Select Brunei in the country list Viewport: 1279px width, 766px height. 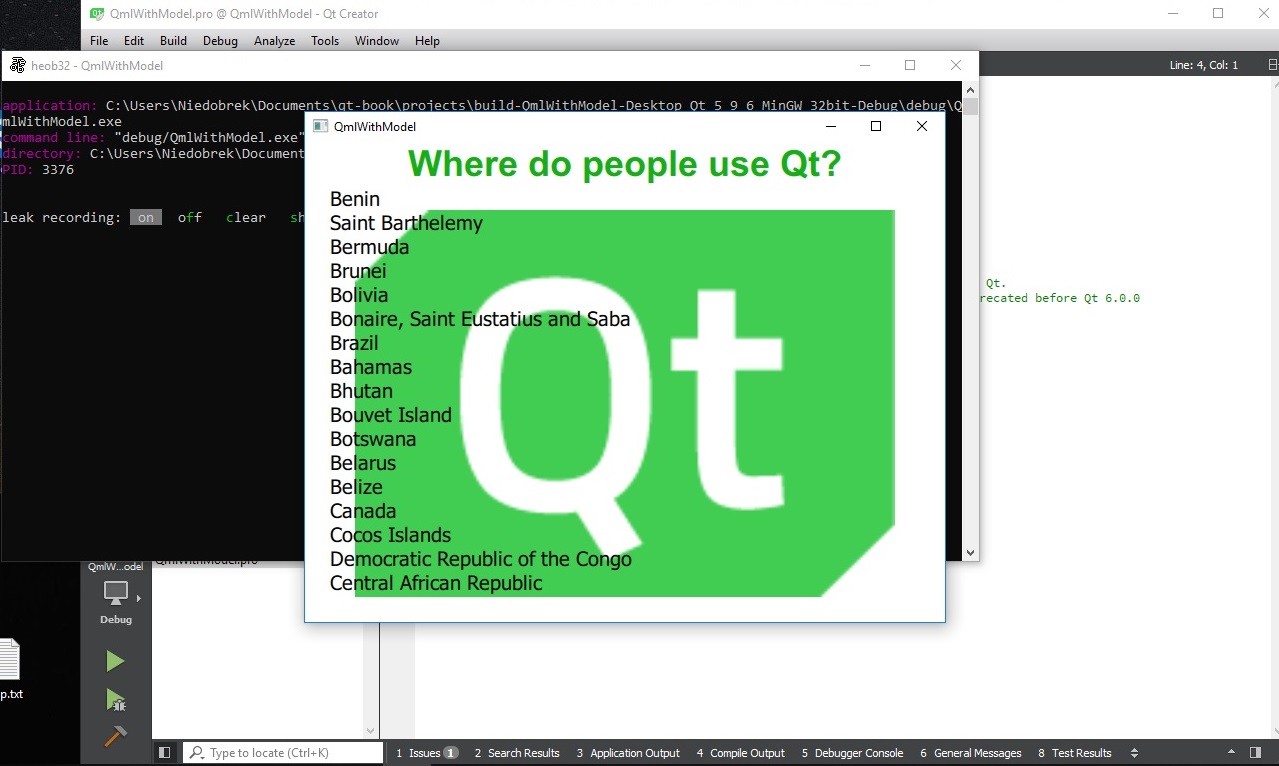358,271
